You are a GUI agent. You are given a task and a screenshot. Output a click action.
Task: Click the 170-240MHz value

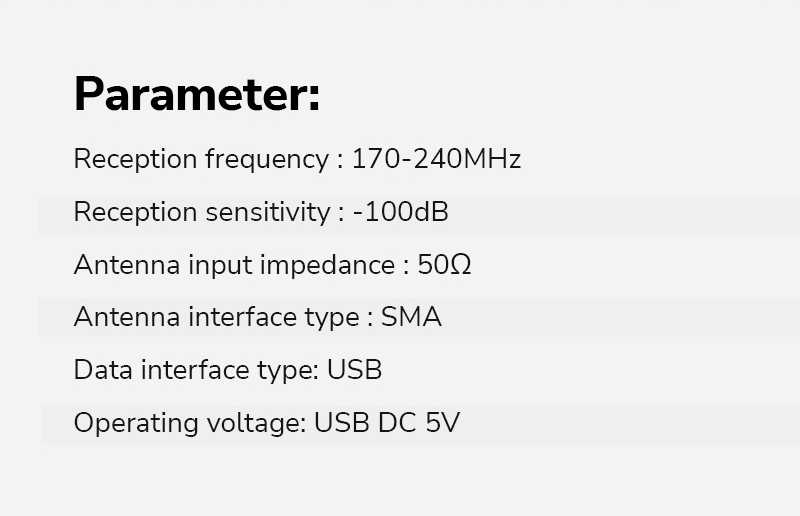437,159
